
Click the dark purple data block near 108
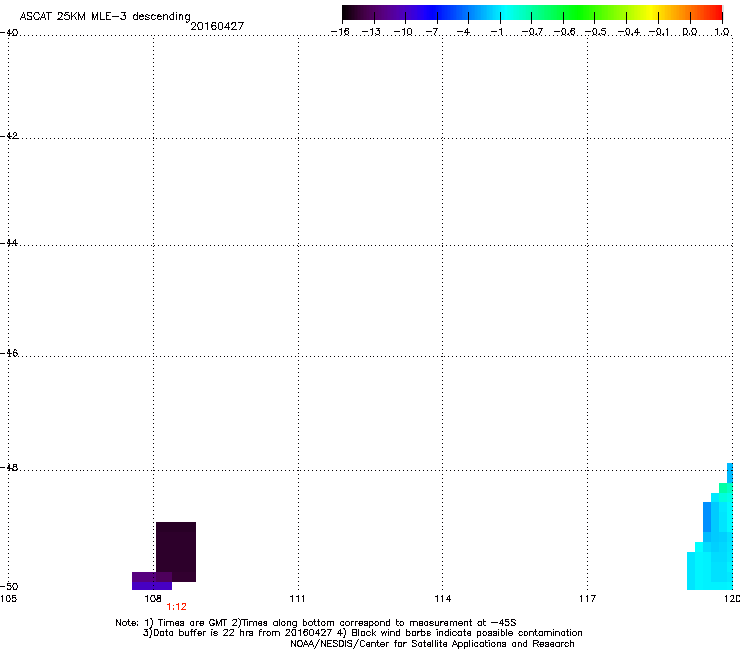(x=176, y=551)
